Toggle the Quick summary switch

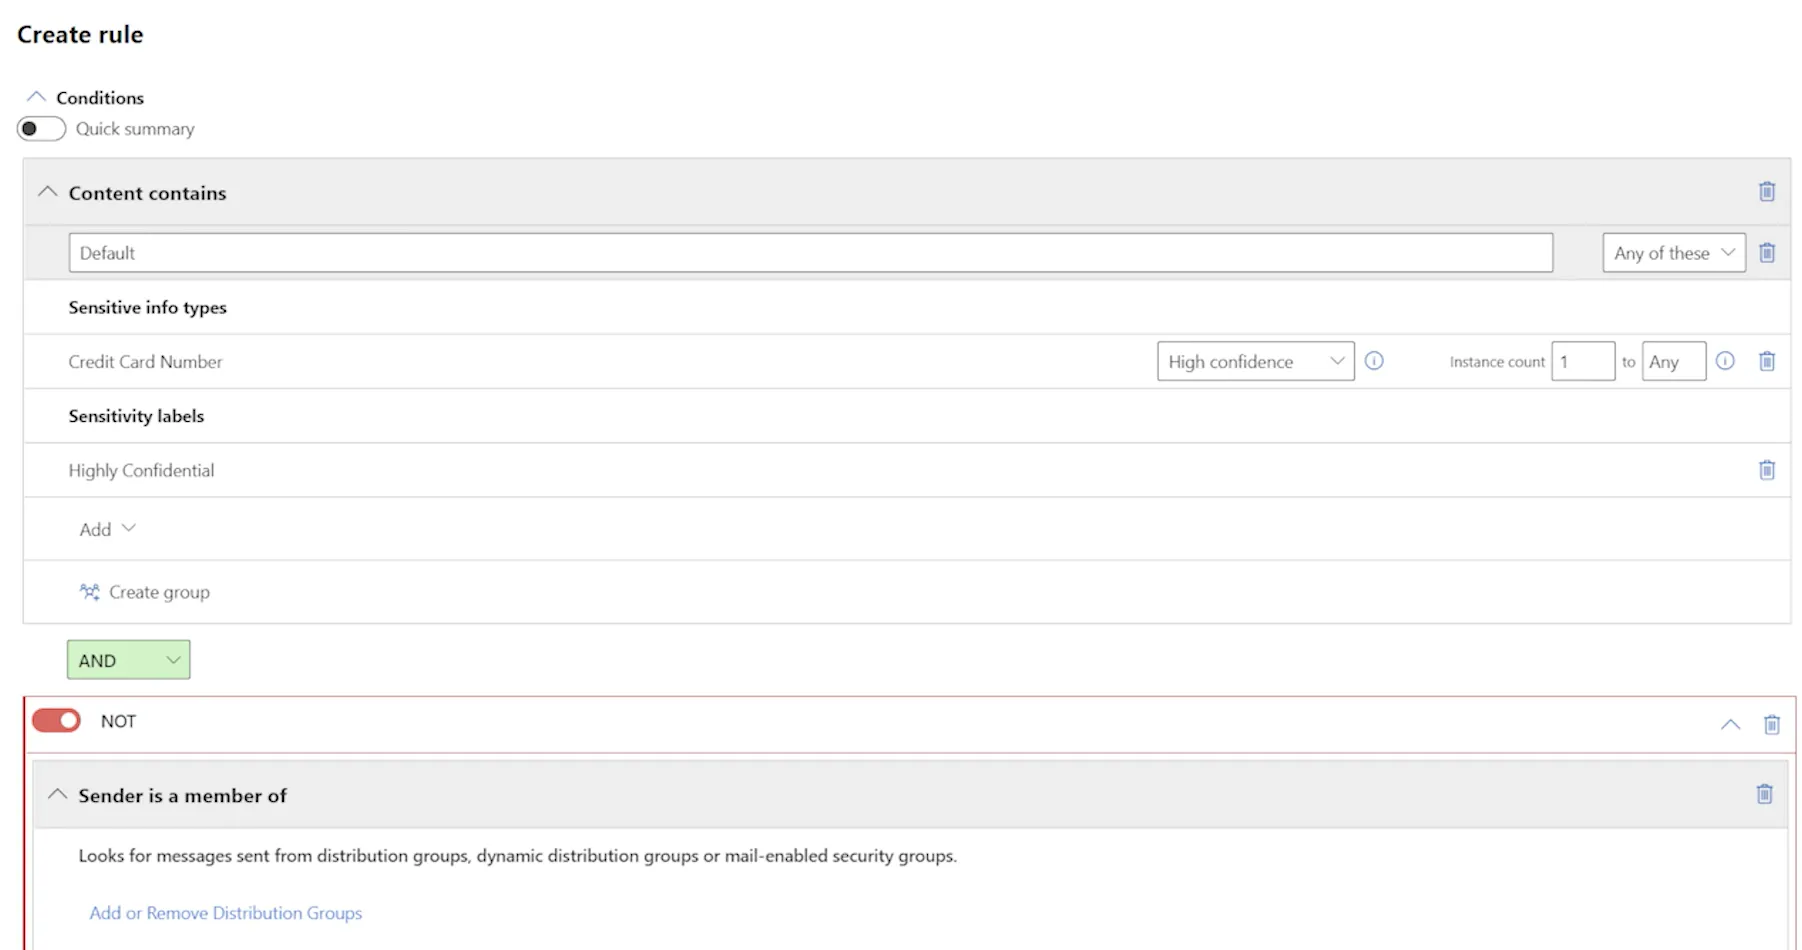pos(41,129)
